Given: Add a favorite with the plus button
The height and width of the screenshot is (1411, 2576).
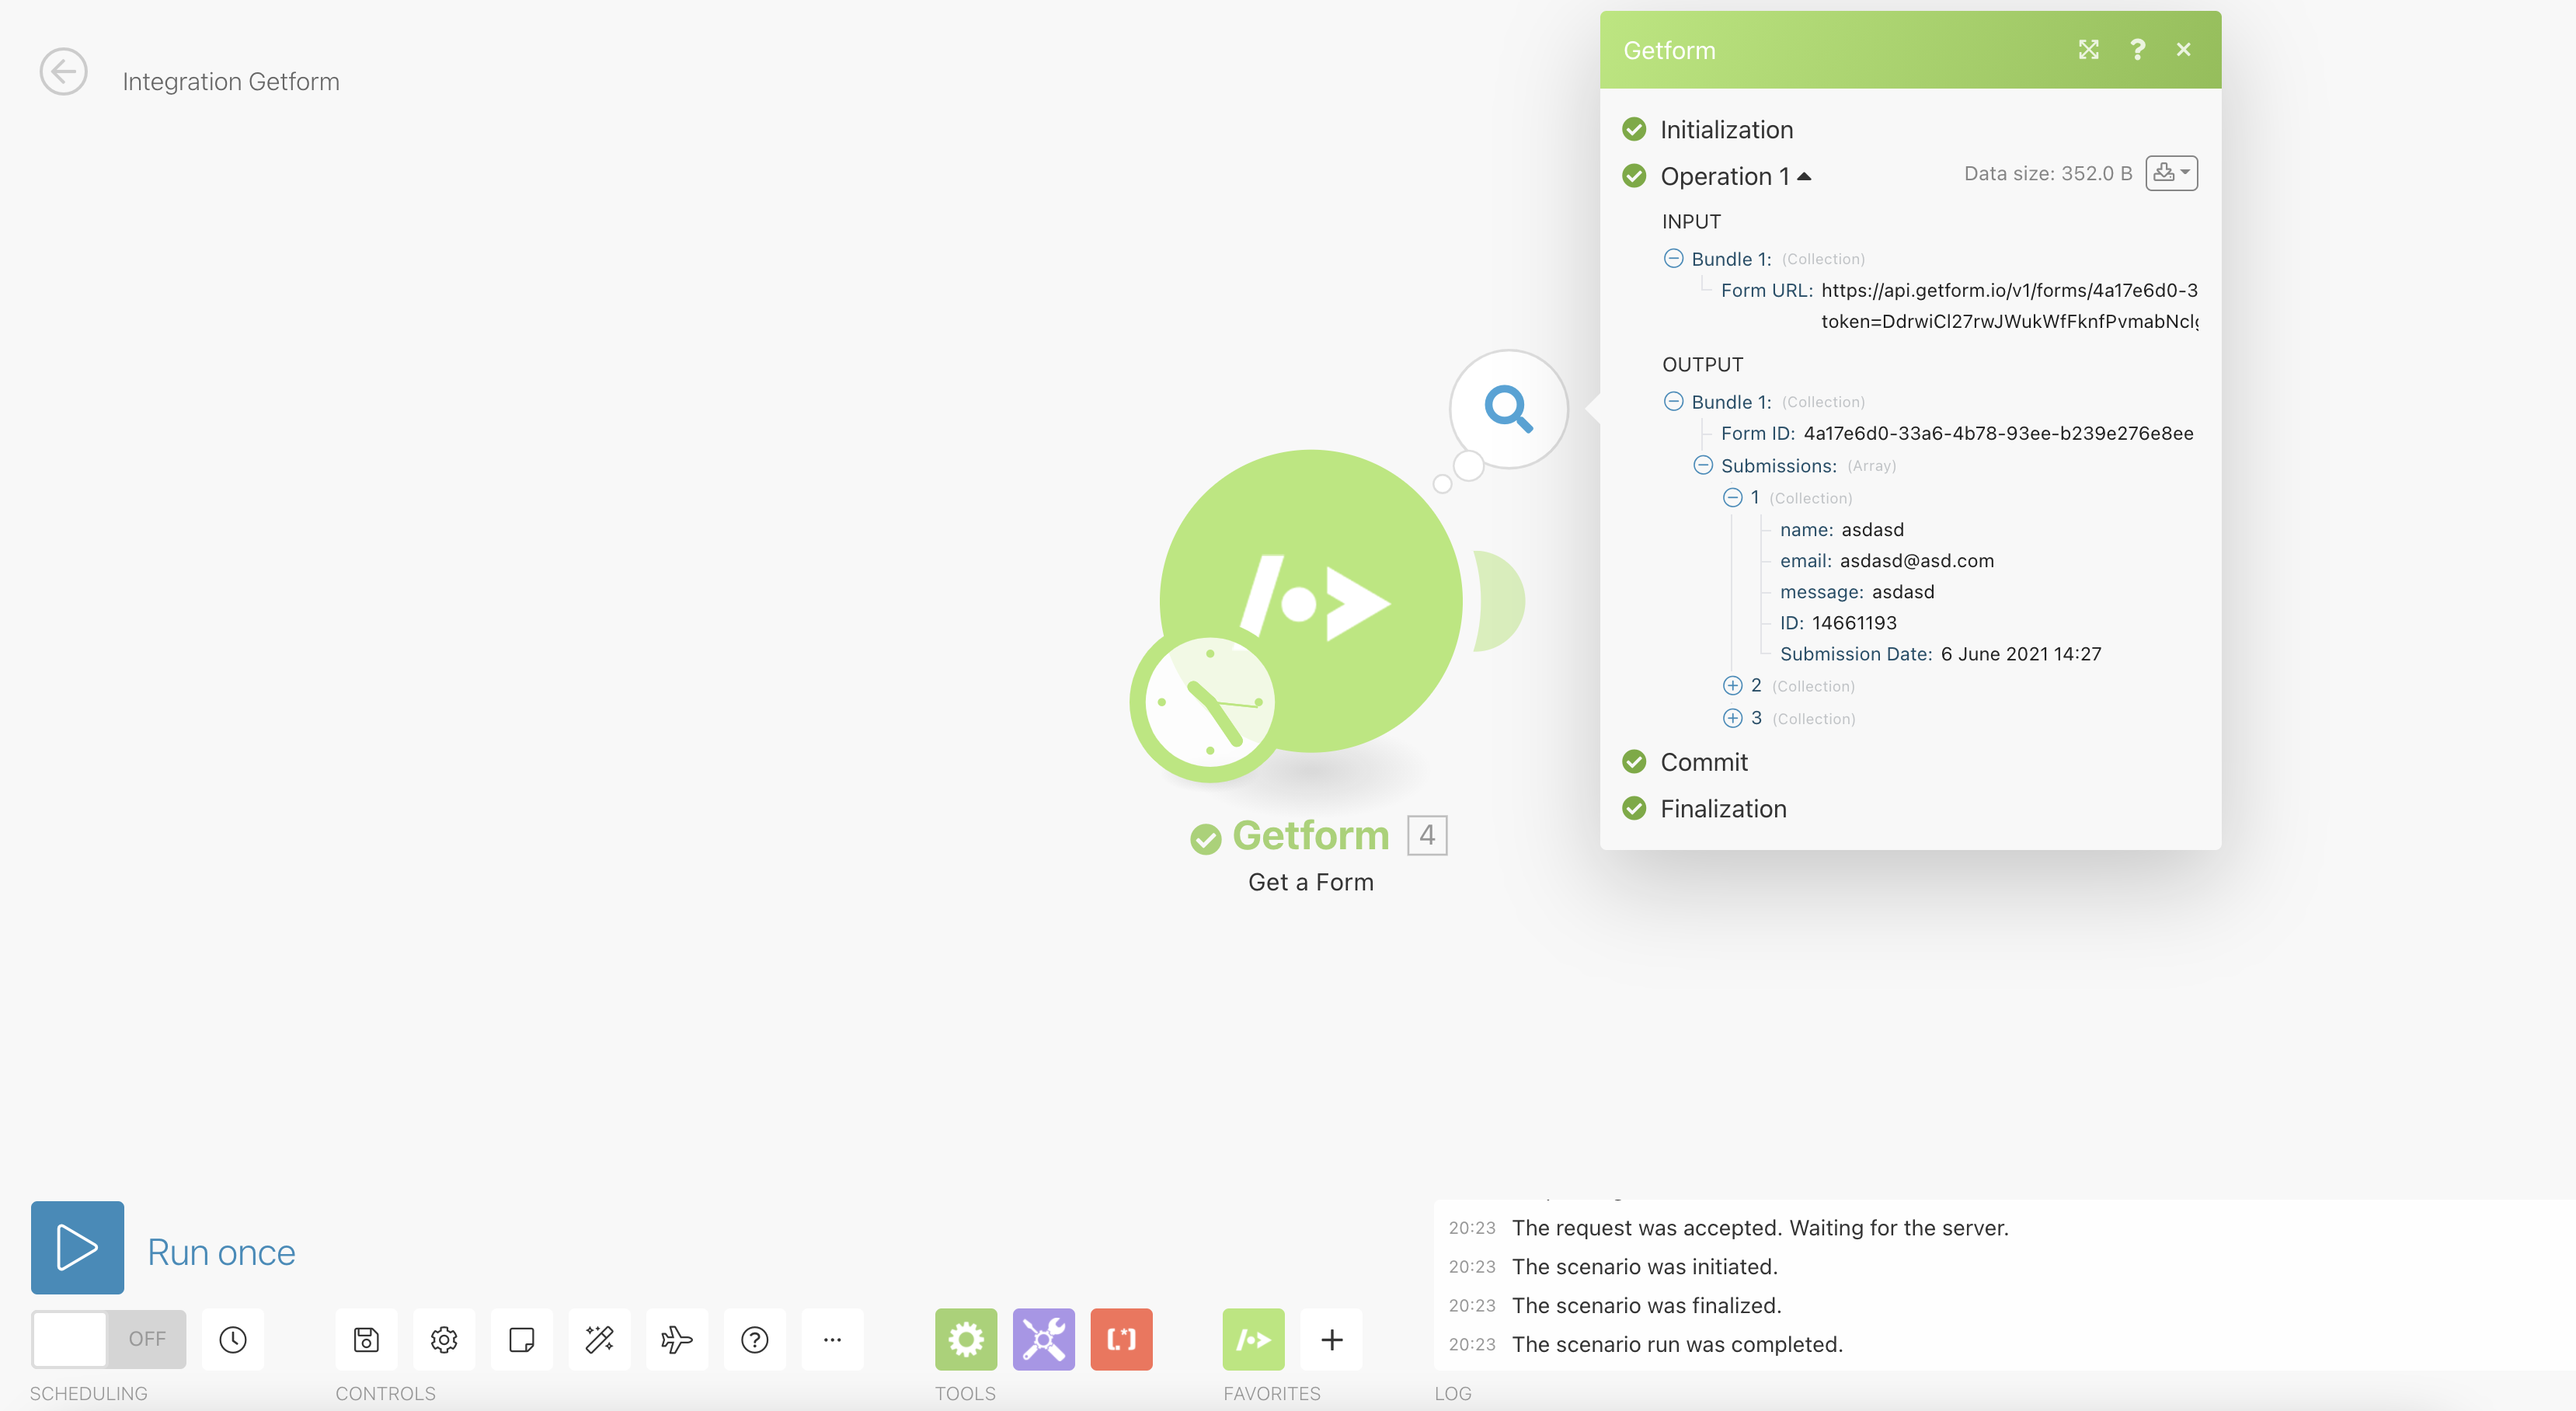Looking at the screenshot, I should point(1332,1339).
